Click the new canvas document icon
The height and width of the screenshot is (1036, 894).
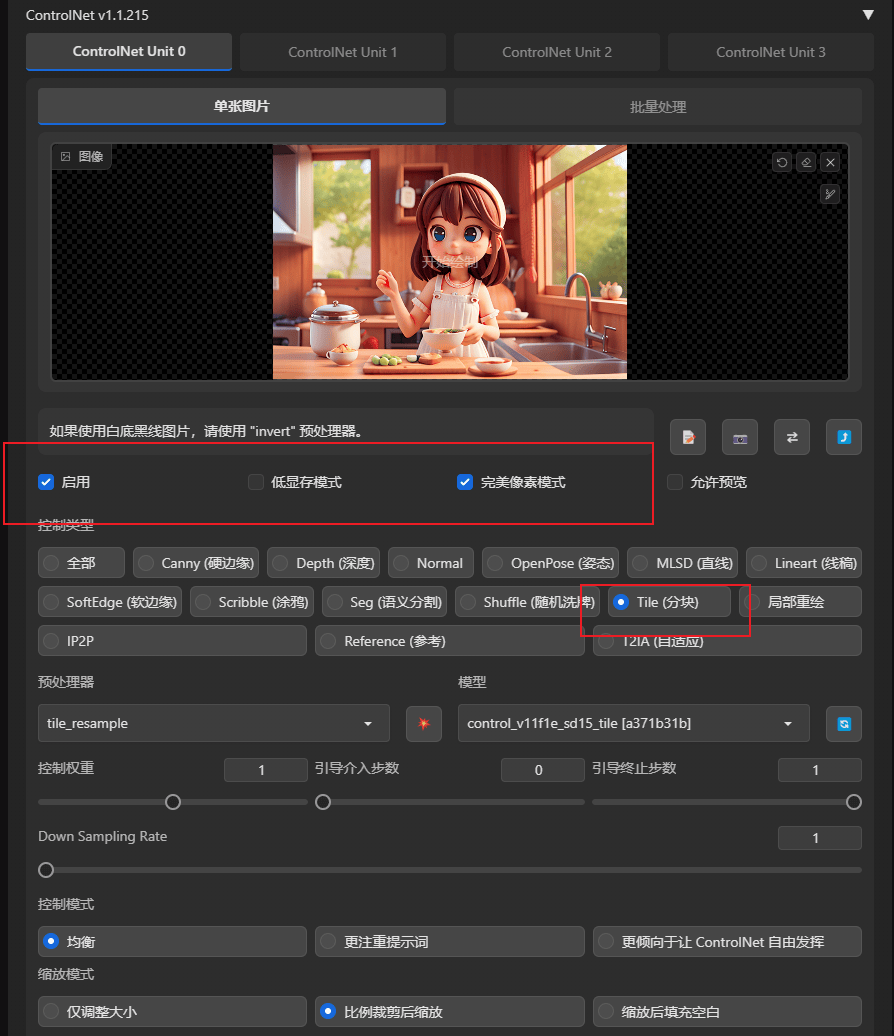click(688, 437)
